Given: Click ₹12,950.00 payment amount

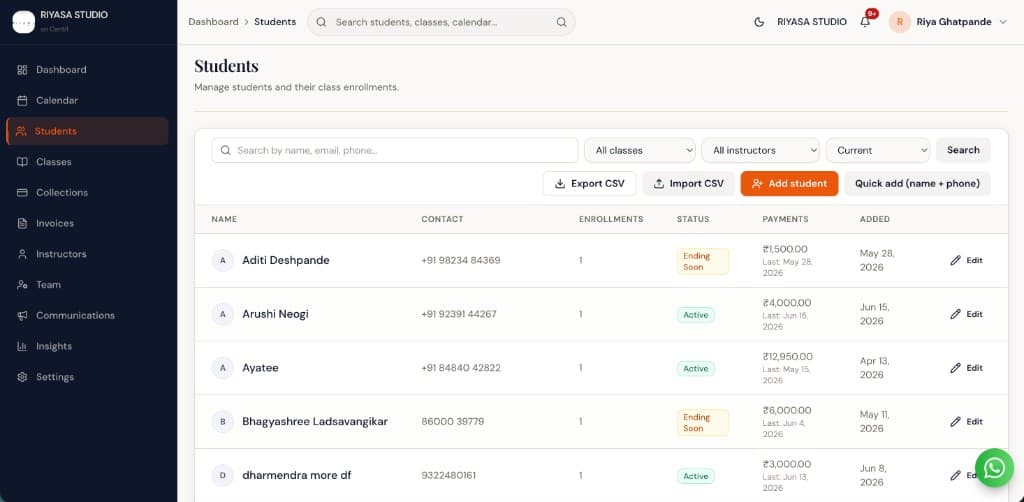Looking at the screenshot, I should pyautogui.click(x=788, y=356).
